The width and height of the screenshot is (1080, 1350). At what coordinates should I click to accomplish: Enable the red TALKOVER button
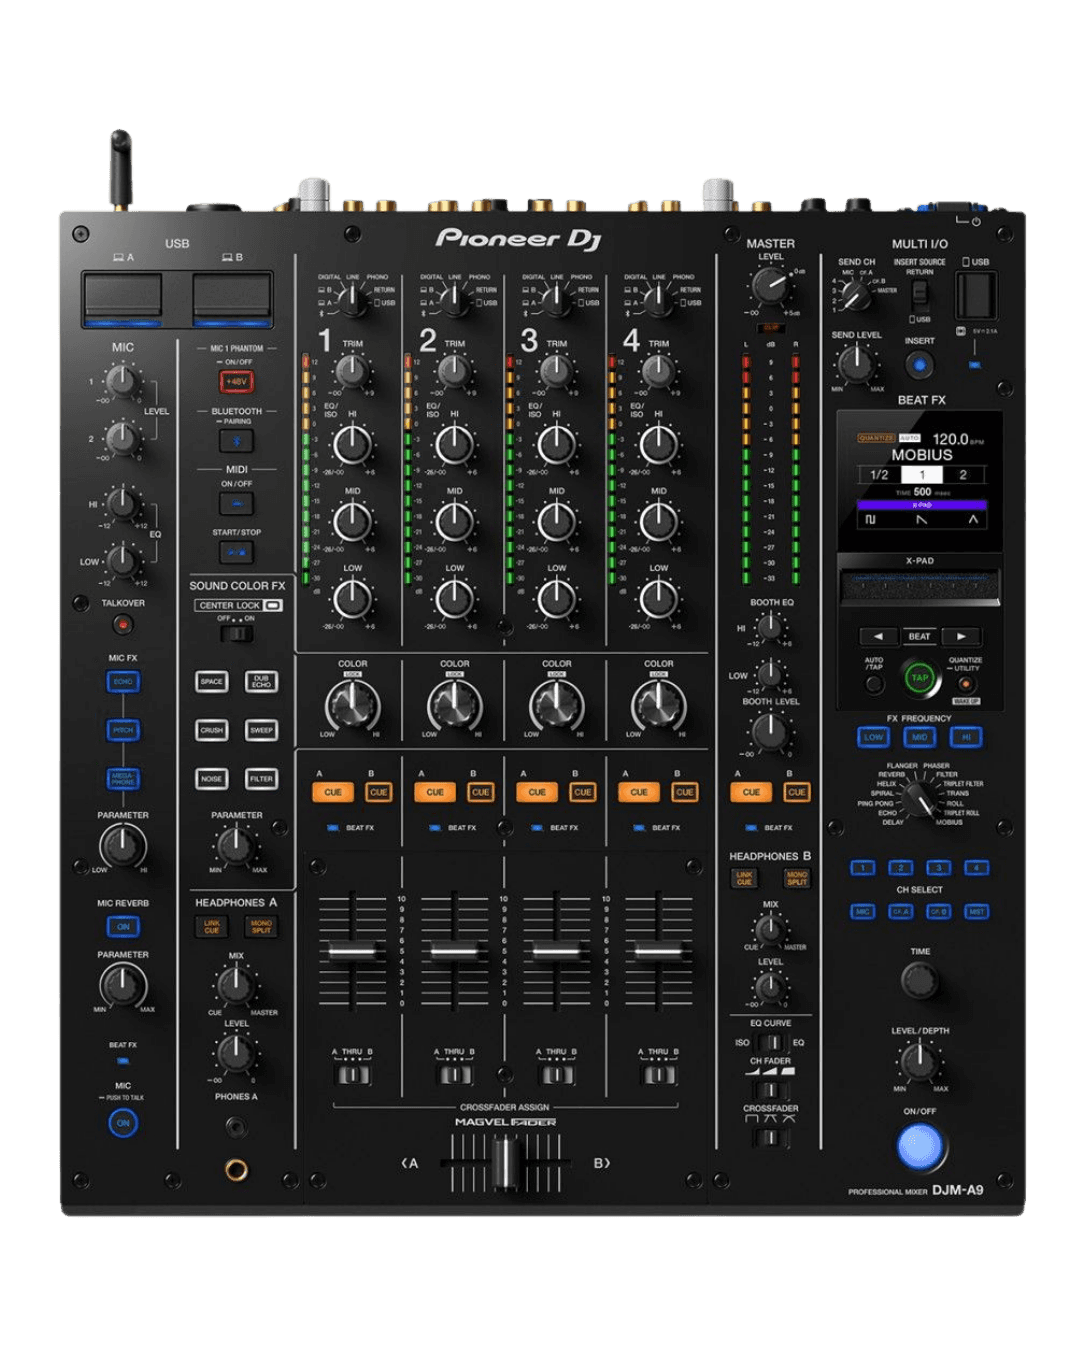123,625
